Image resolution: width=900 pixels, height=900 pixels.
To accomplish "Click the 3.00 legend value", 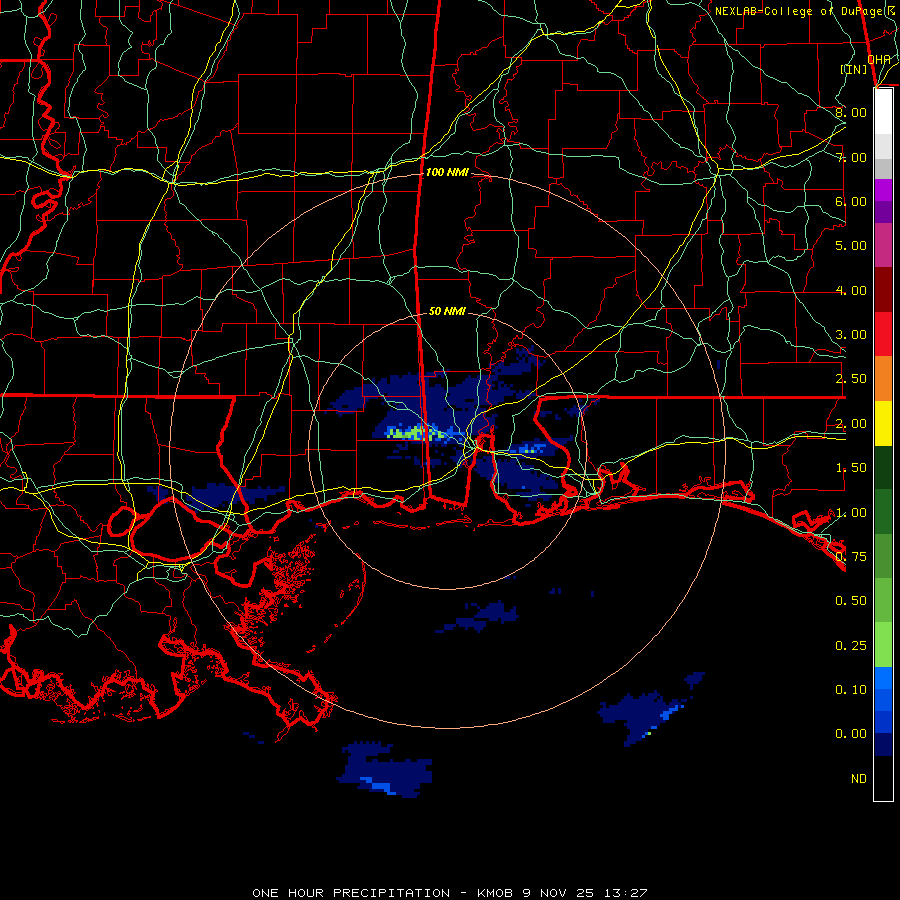I will coord(851,335).
